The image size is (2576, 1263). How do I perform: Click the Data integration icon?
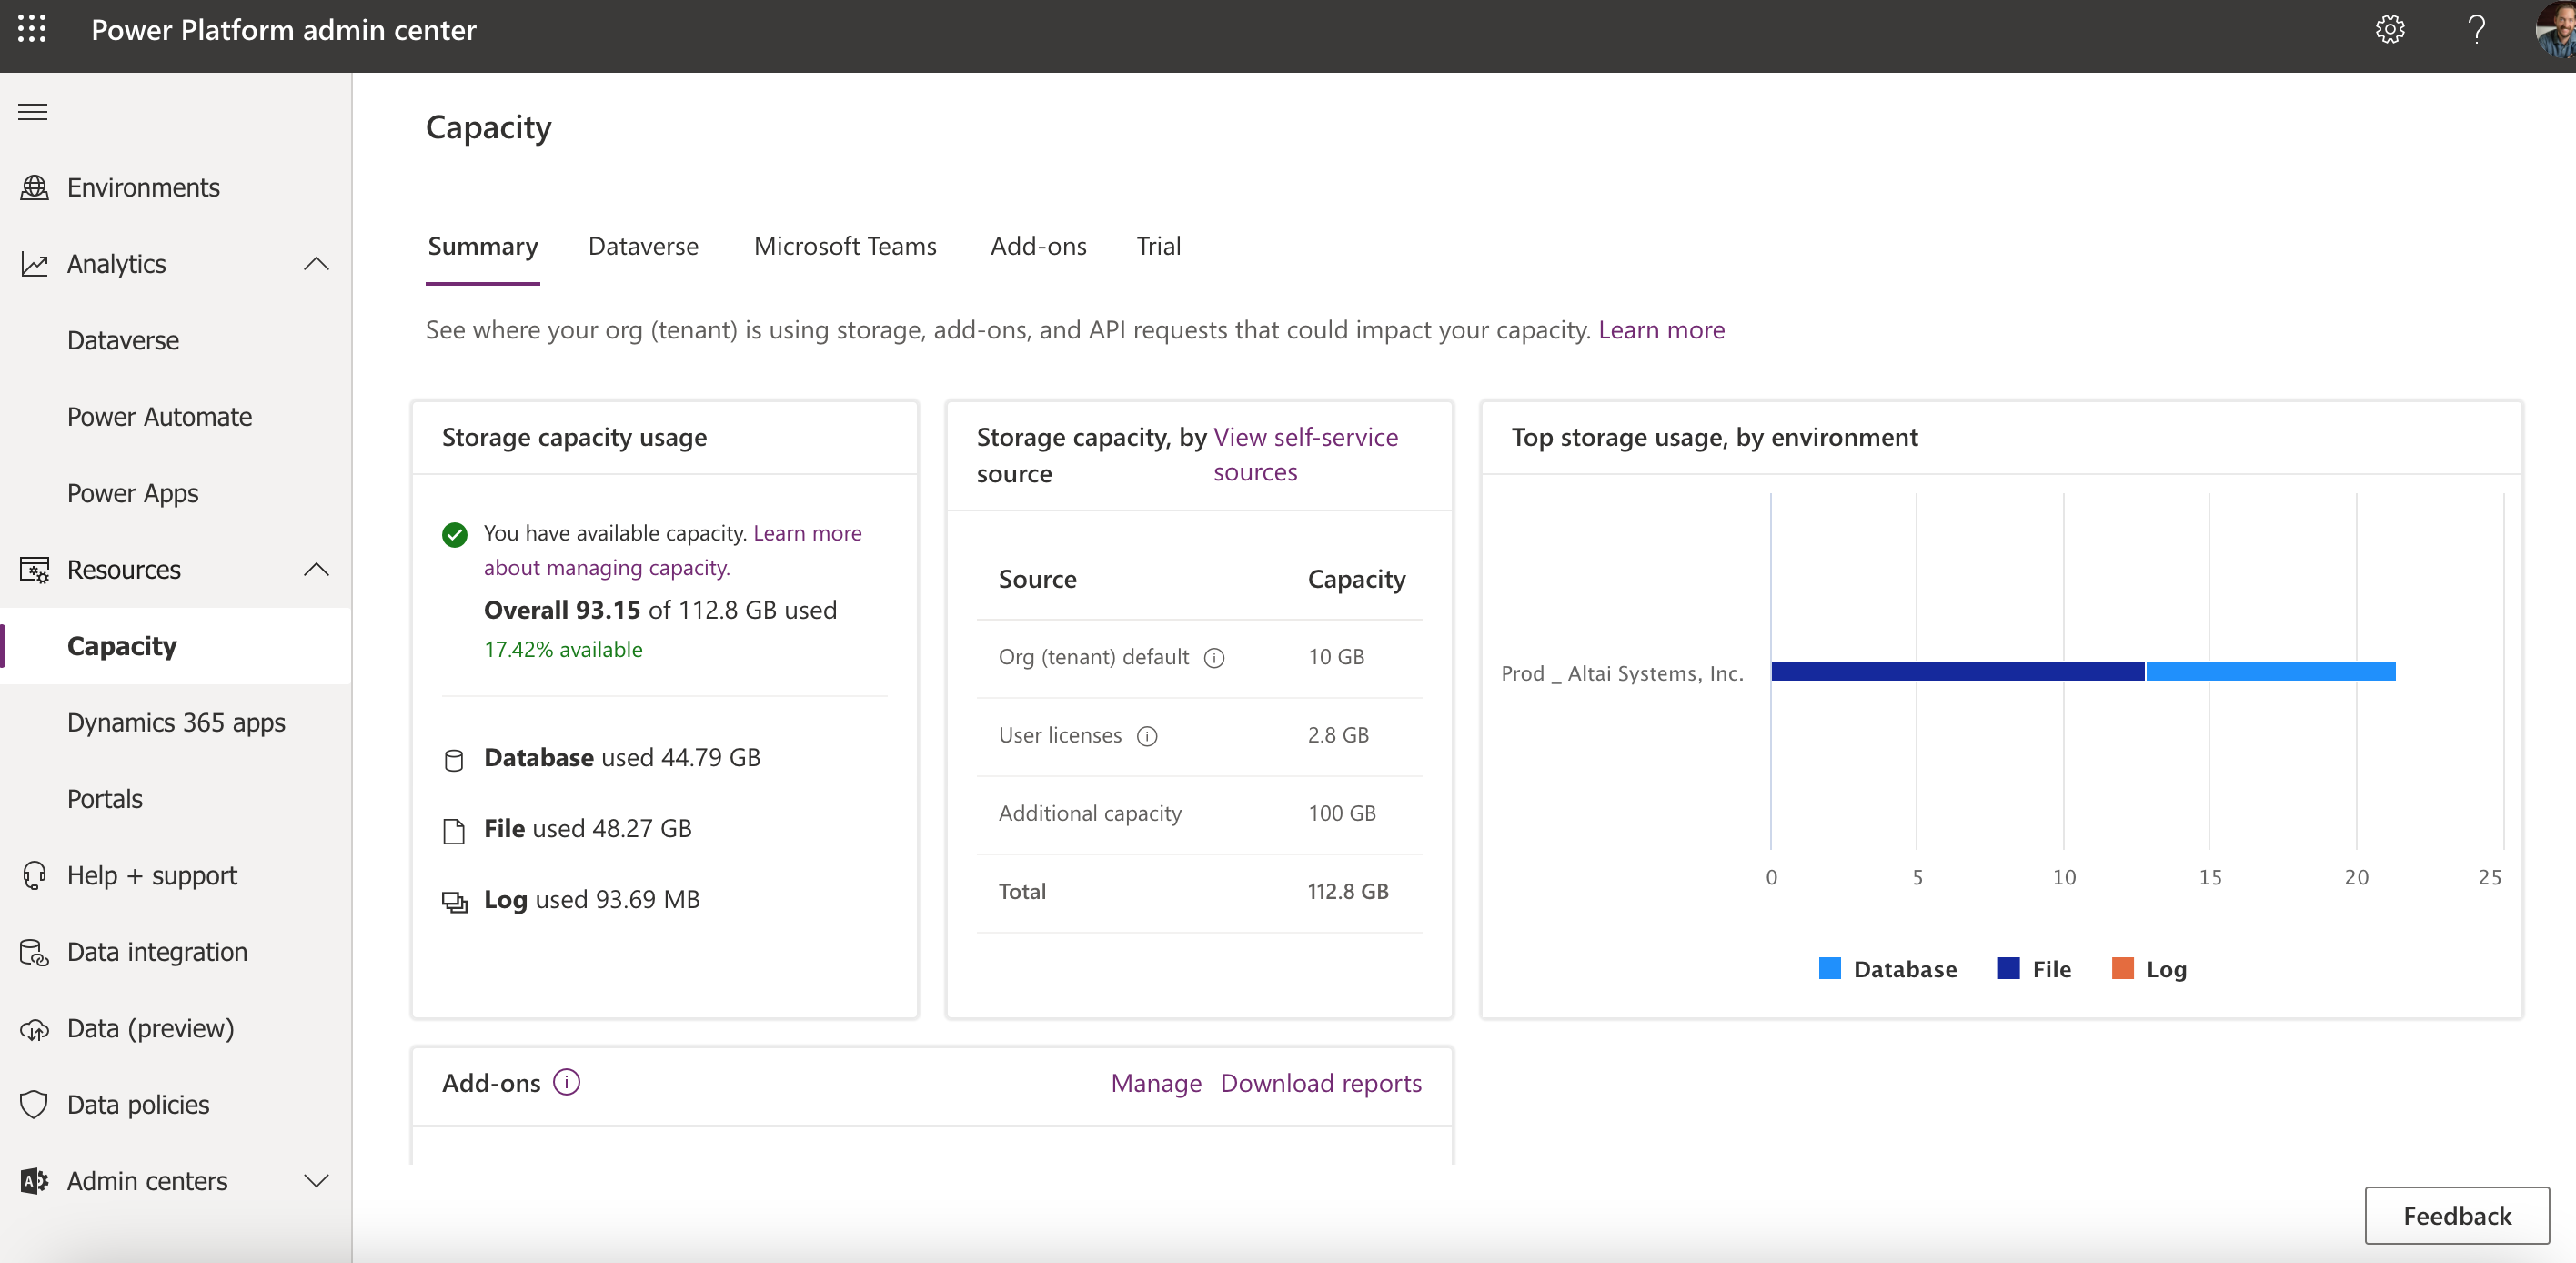[x=35, y=952]
